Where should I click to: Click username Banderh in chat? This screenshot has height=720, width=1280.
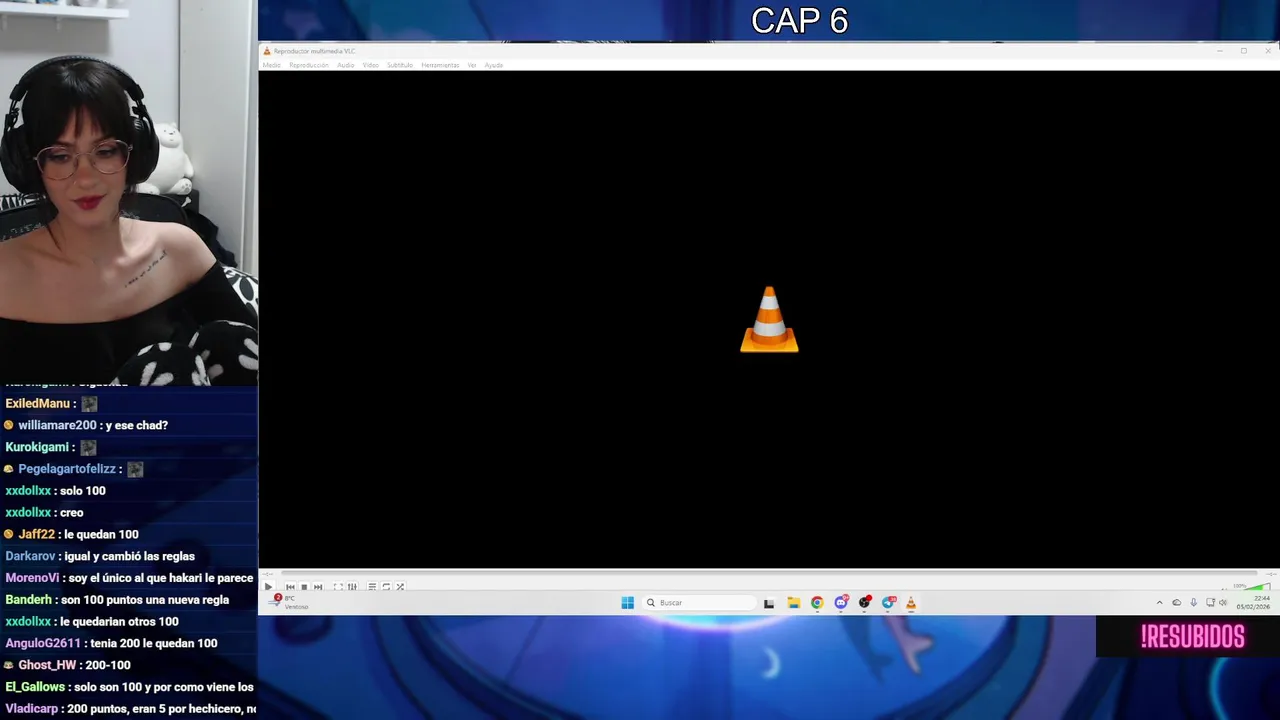[28, 600]
